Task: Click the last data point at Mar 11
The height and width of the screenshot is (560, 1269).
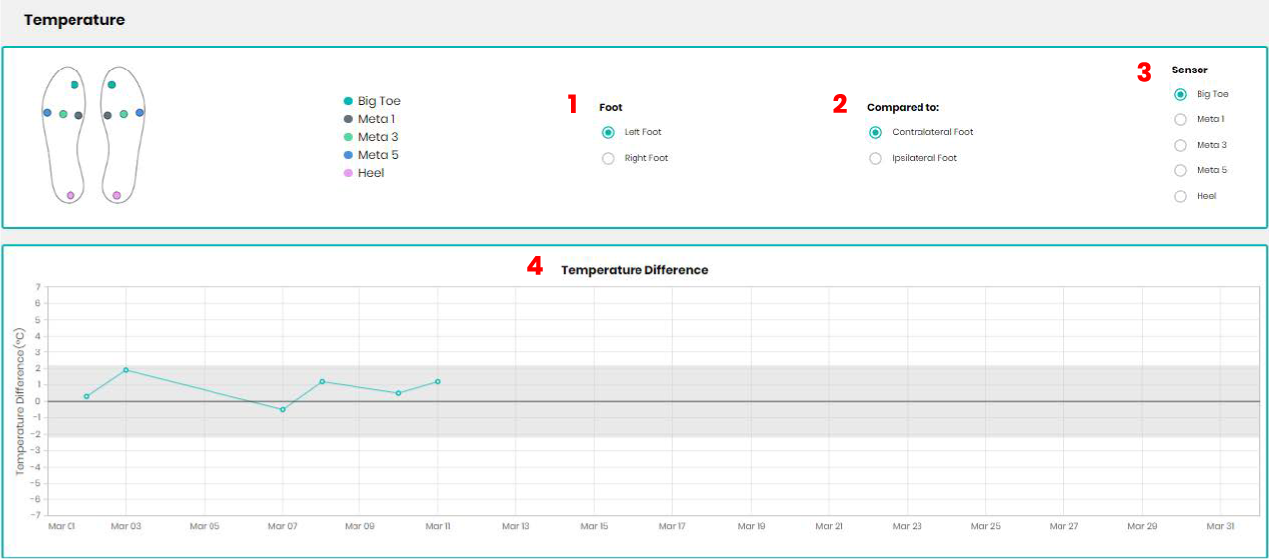Action: [438, 381]
